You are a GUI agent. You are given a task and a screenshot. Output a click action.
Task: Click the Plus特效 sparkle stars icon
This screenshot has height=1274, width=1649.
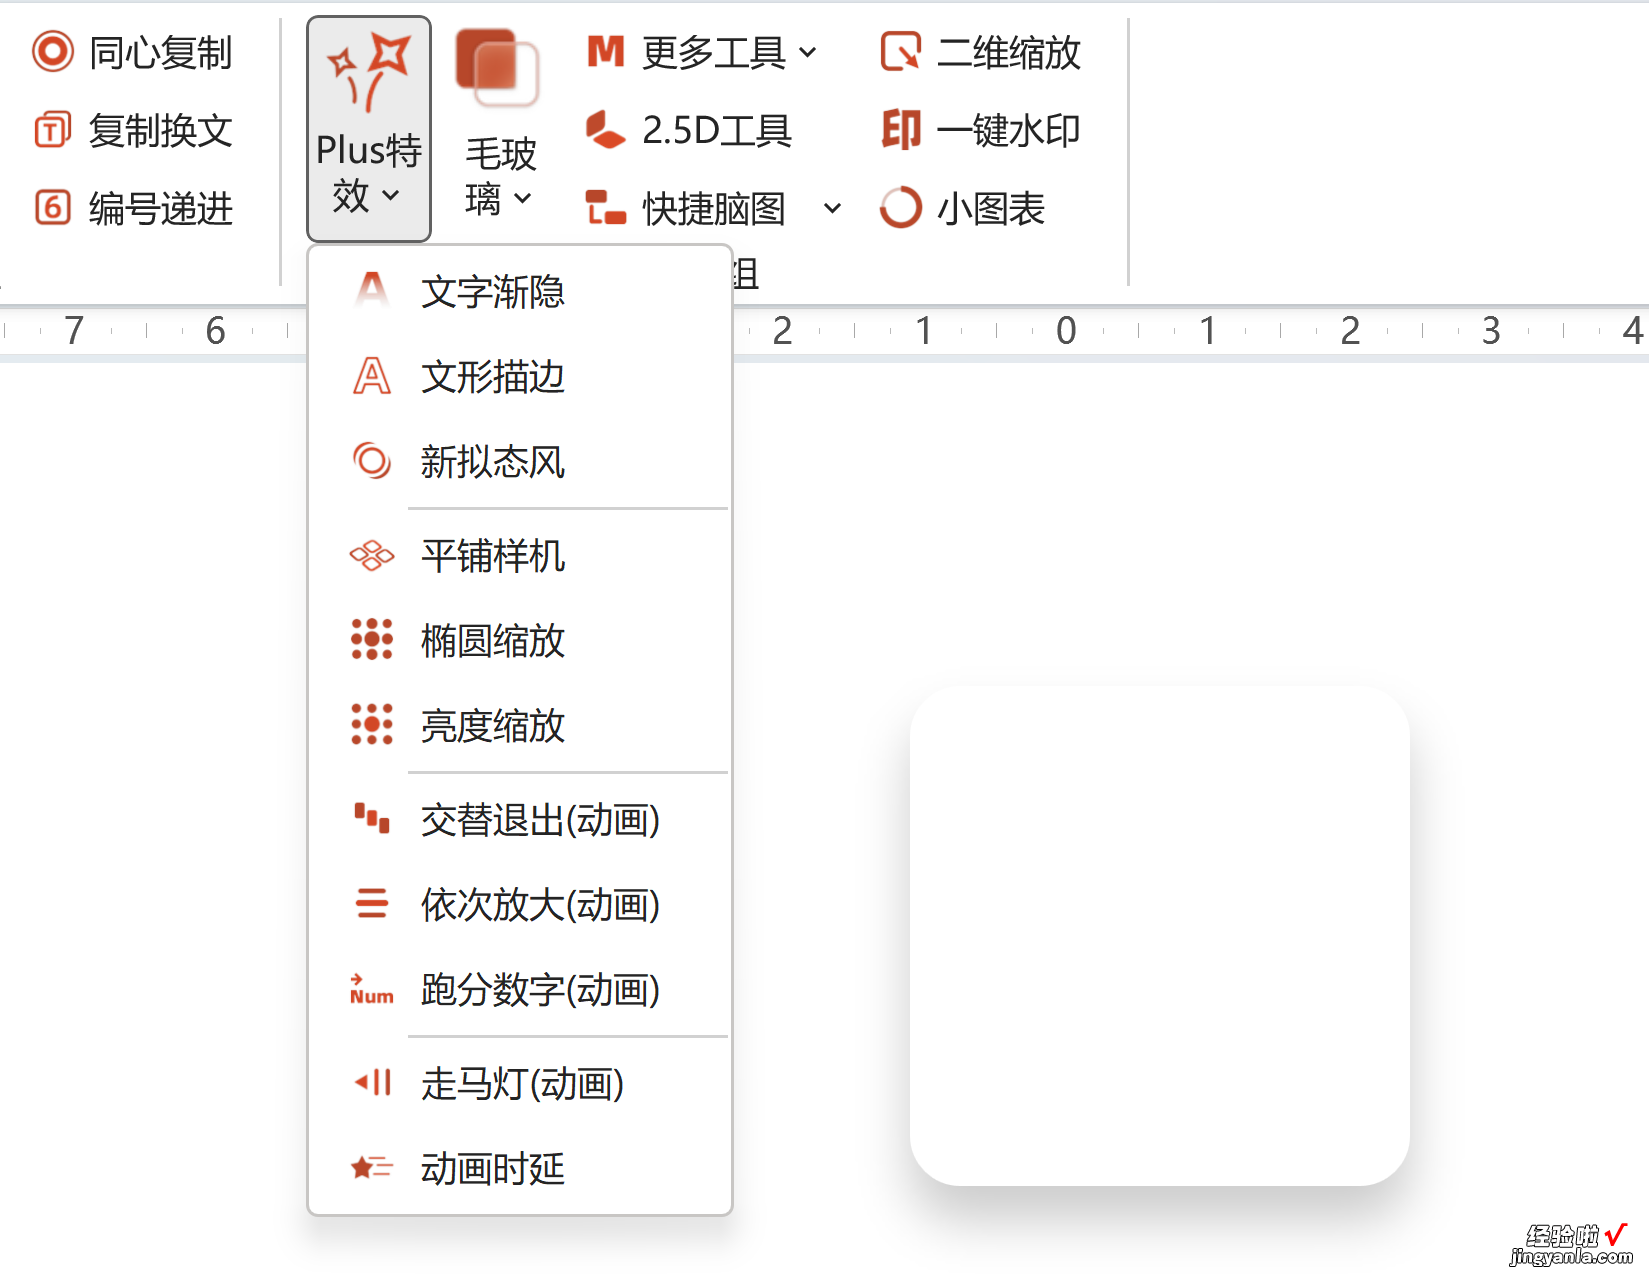[369, 72]
